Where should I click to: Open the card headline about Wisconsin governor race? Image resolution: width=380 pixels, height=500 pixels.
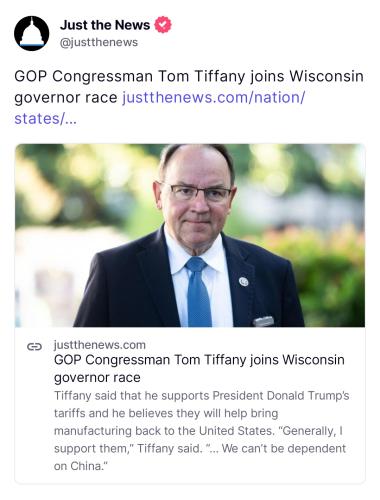coord(199,368)
